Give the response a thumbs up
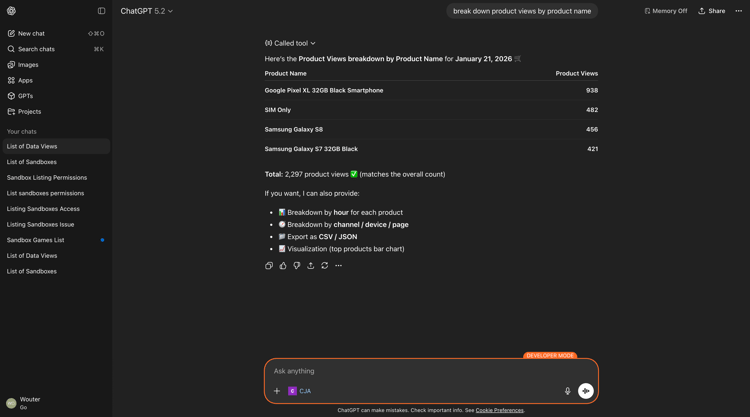 tap(283, 265)
